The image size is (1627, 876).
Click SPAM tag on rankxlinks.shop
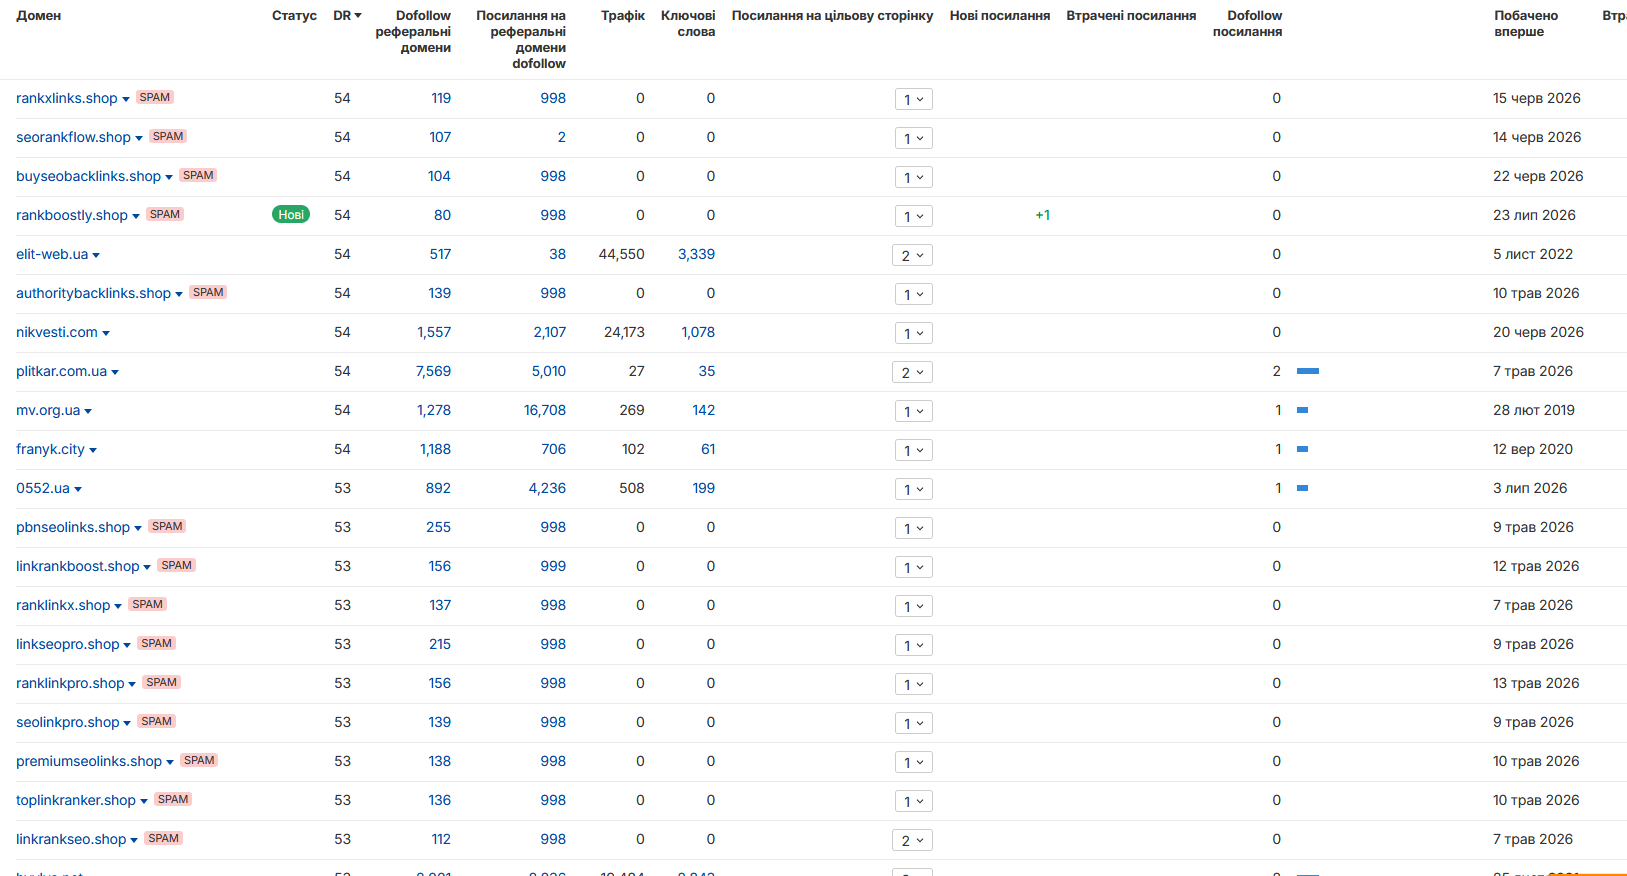click(x=154, y=97)
